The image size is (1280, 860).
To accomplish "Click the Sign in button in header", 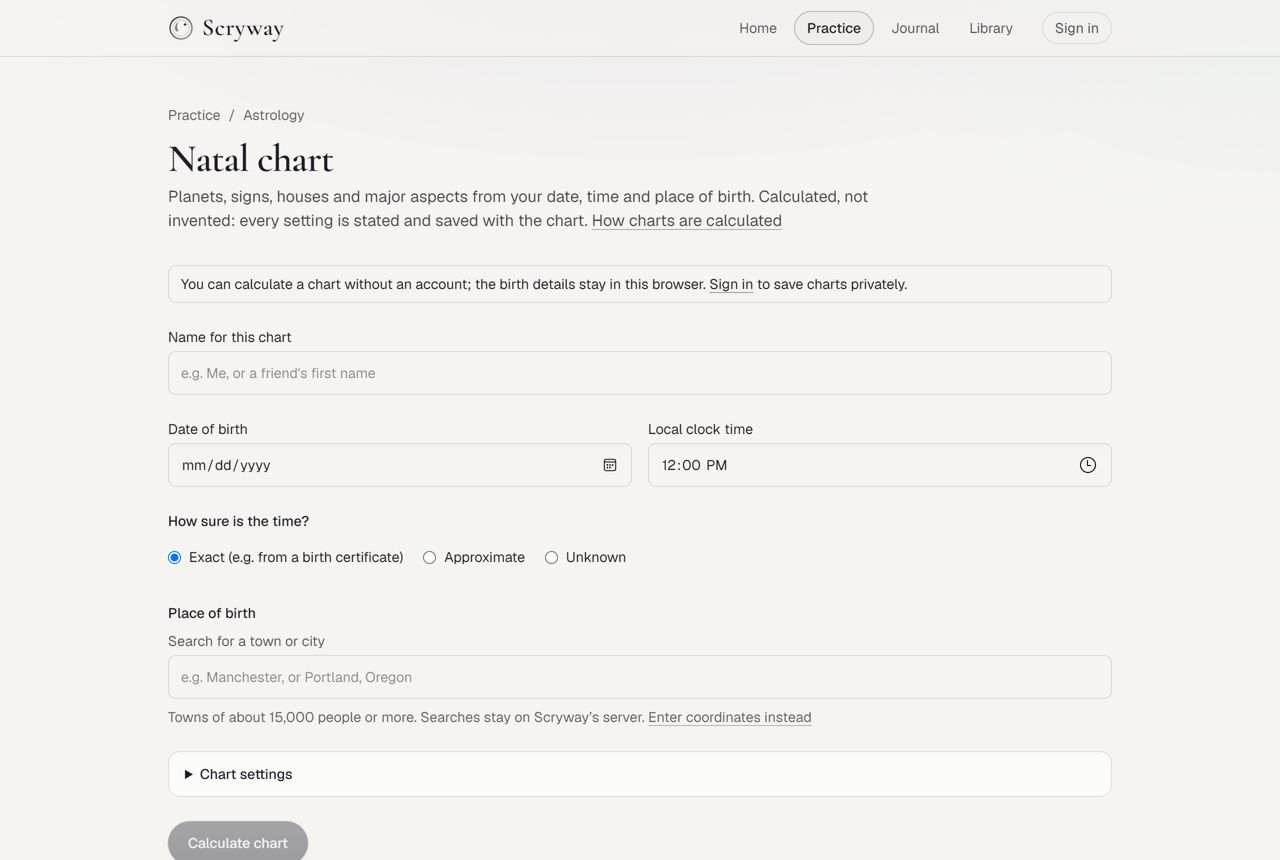I will (x=1076, y=28).
